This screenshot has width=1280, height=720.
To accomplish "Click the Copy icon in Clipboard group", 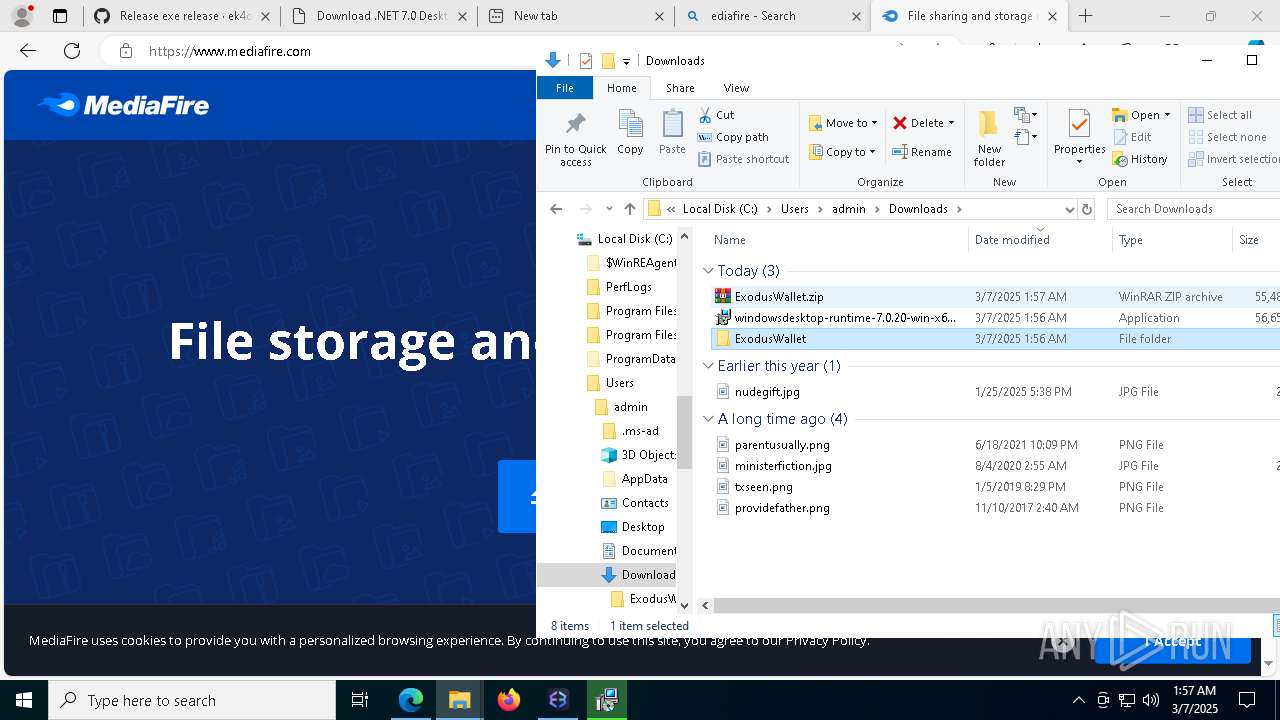I will click(630, 133).
